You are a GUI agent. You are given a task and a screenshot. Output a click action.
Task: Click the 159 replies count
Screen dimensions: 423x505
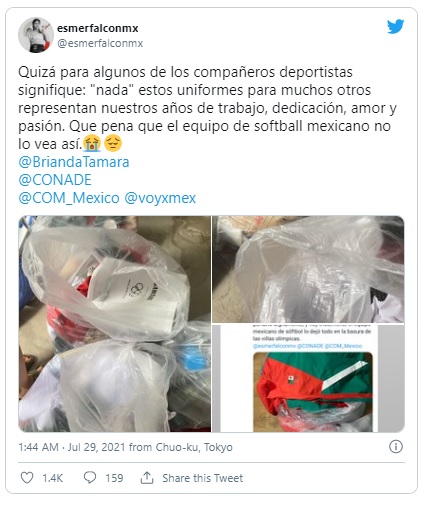114,478
